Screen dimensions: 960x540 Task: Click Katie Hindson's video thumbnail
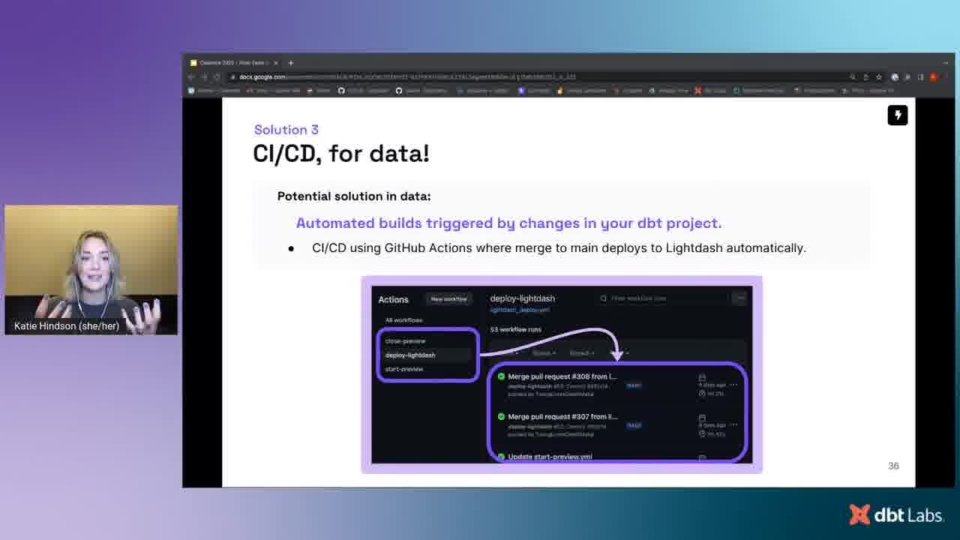click(x=91, y=270)
